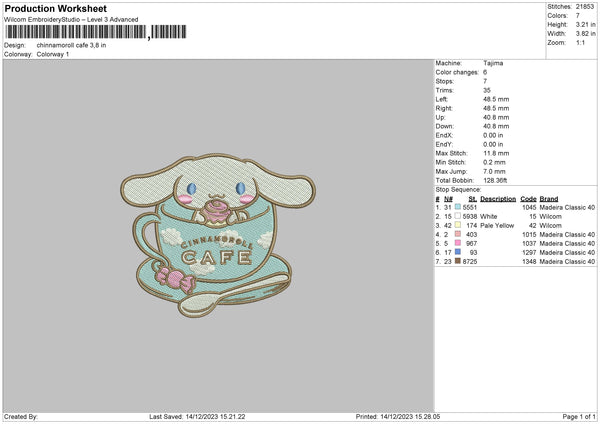Select the salmon pink swatch for thread 403
This screenshot has width=600, height=424.
click(458, 234)
